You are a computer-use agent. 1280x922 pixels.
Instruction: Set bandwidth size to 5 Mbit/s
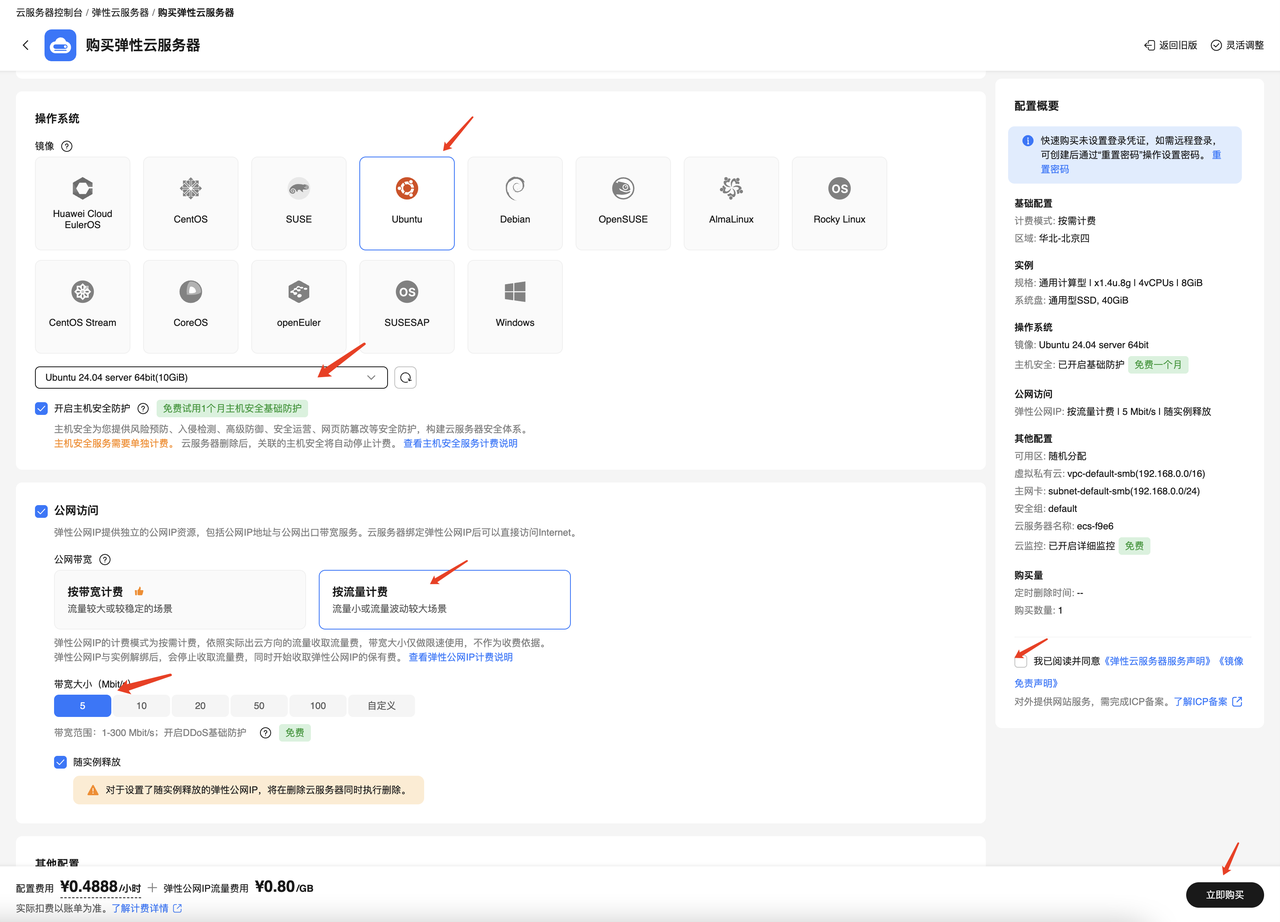click(82, 705)
